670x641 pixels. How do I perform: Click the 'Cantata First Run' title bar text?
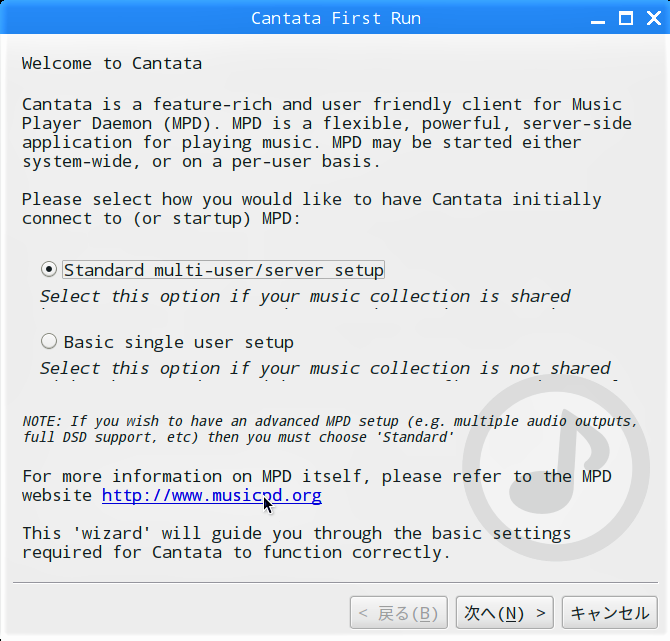point(336,18)
